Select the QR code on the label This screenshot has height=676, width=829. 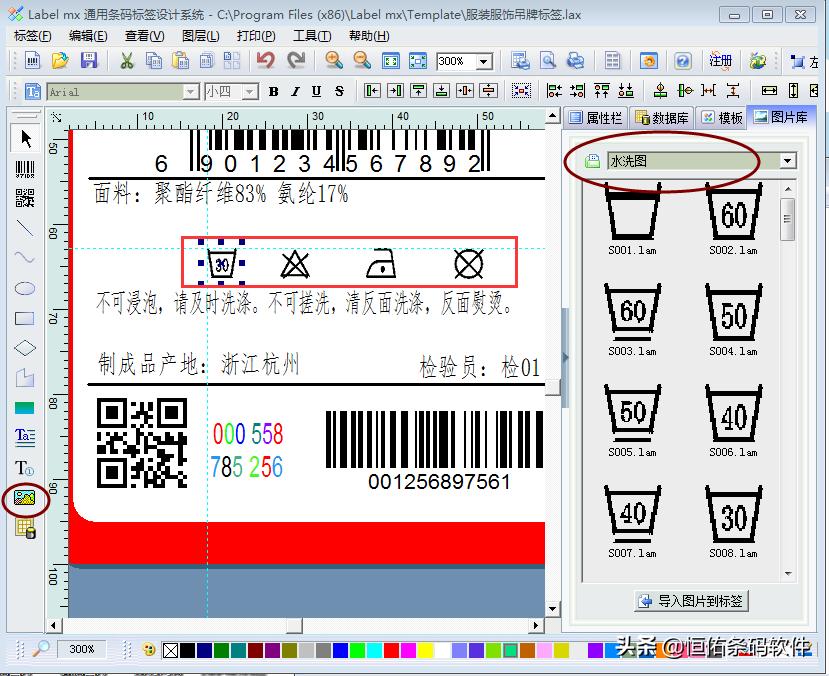click(x=142, y=443)
